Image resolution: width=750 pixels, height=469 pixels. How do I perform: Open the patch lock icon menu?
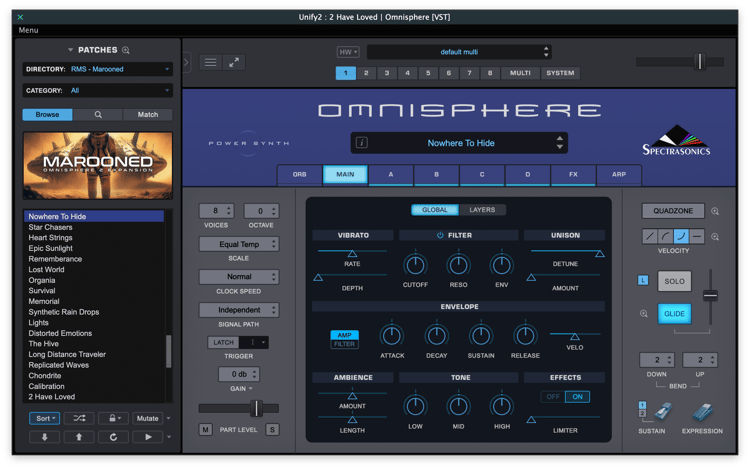pos(113,418)
